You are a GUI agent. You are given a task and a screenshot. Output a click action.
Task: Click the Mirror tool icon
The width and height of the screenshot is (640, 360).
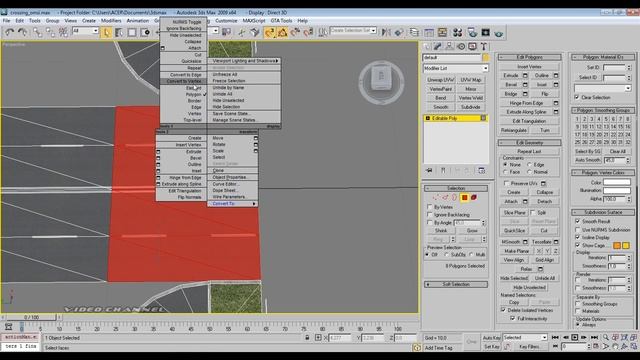click(x=386, y=32)
